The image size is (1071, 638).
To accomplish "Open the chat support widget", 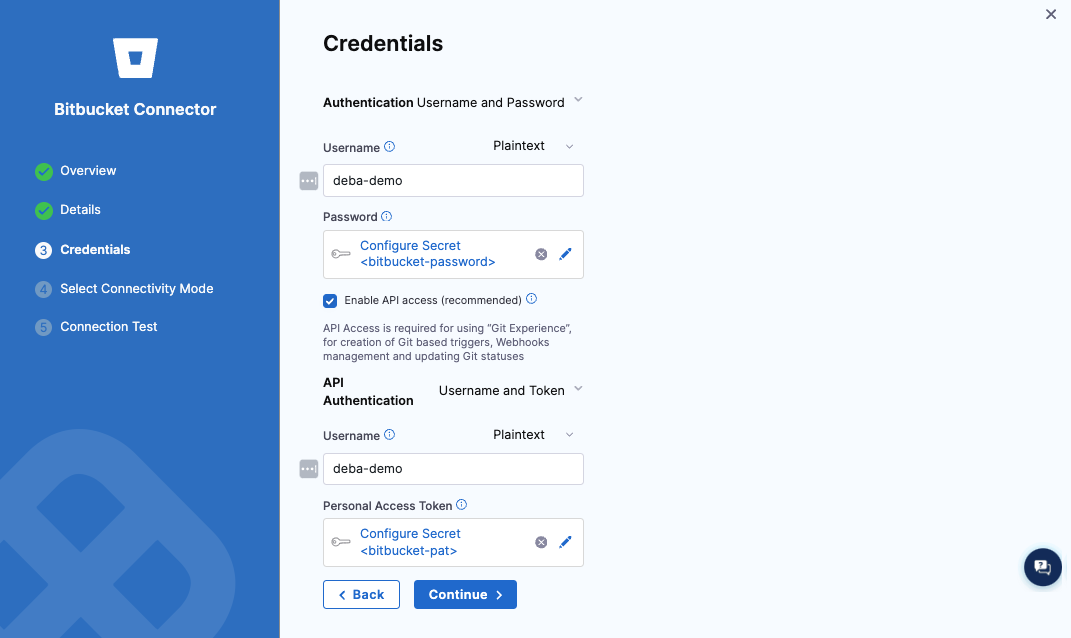I will point(1042,567).
